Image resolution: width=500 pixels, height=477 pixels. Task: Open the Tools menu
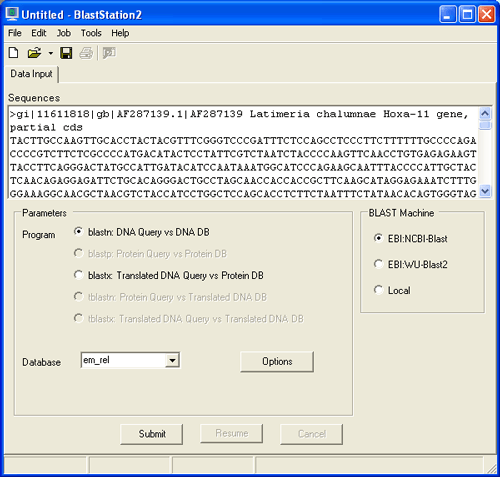pyautogui.click(x=91, y=33)
